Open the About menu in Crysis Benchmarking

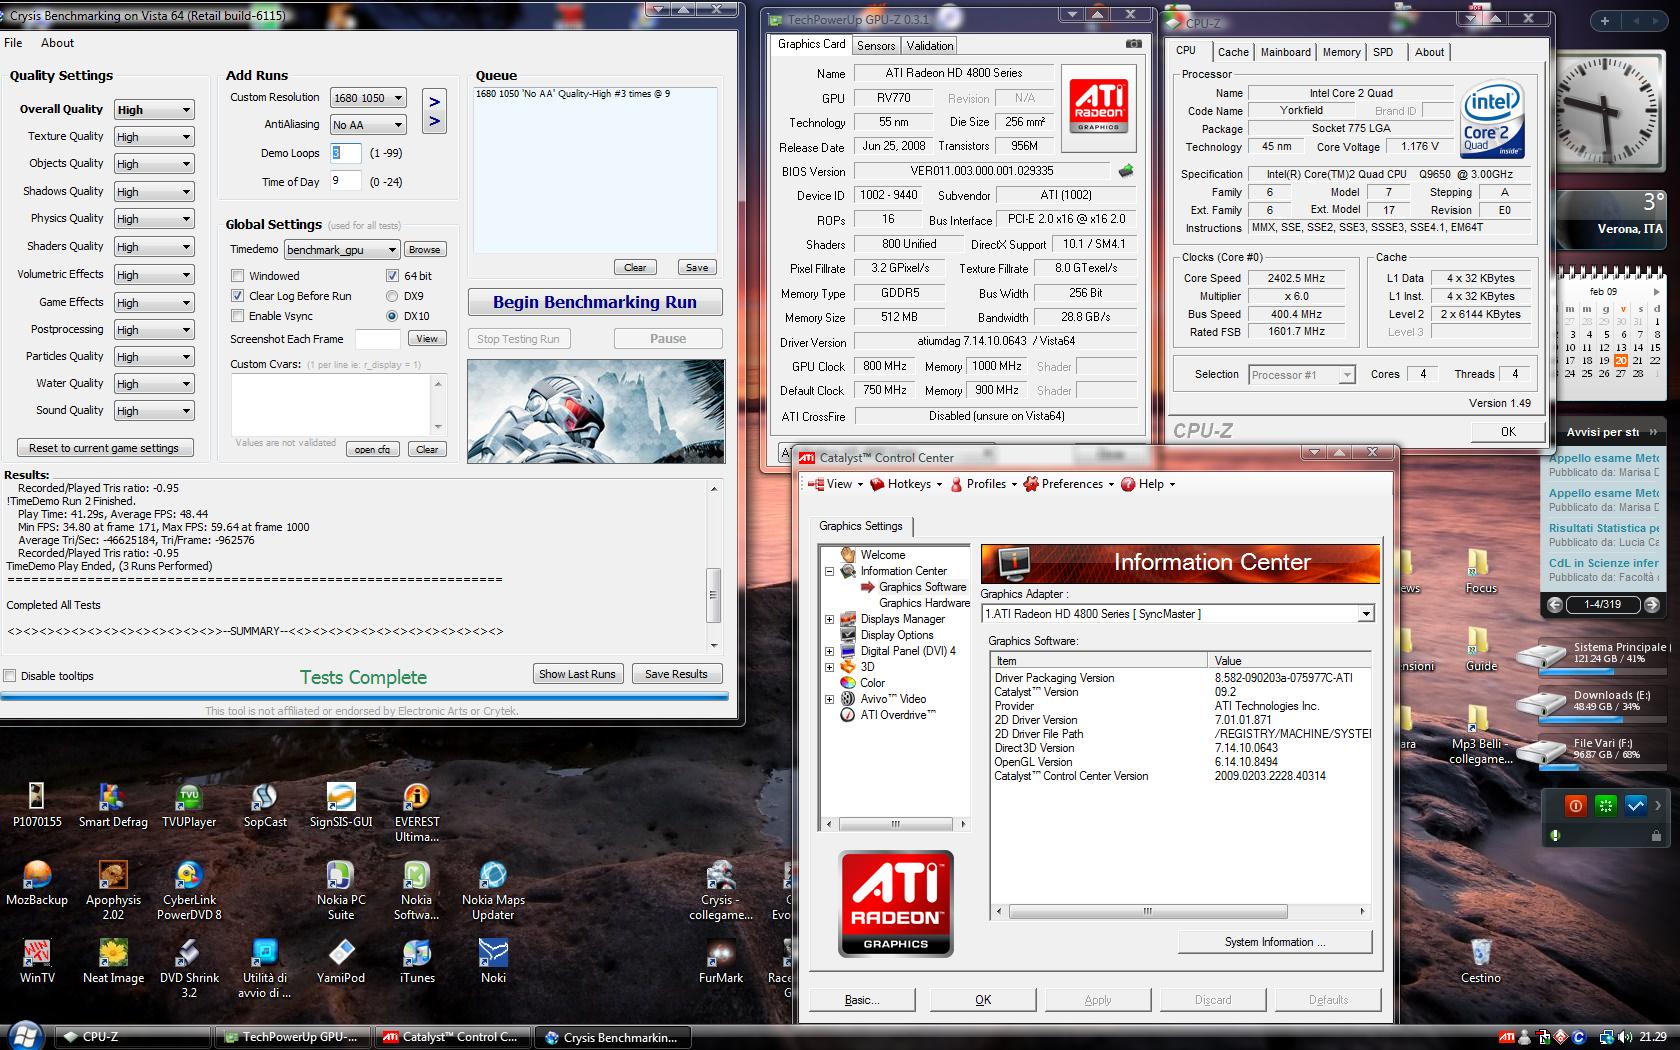[57, 43]
